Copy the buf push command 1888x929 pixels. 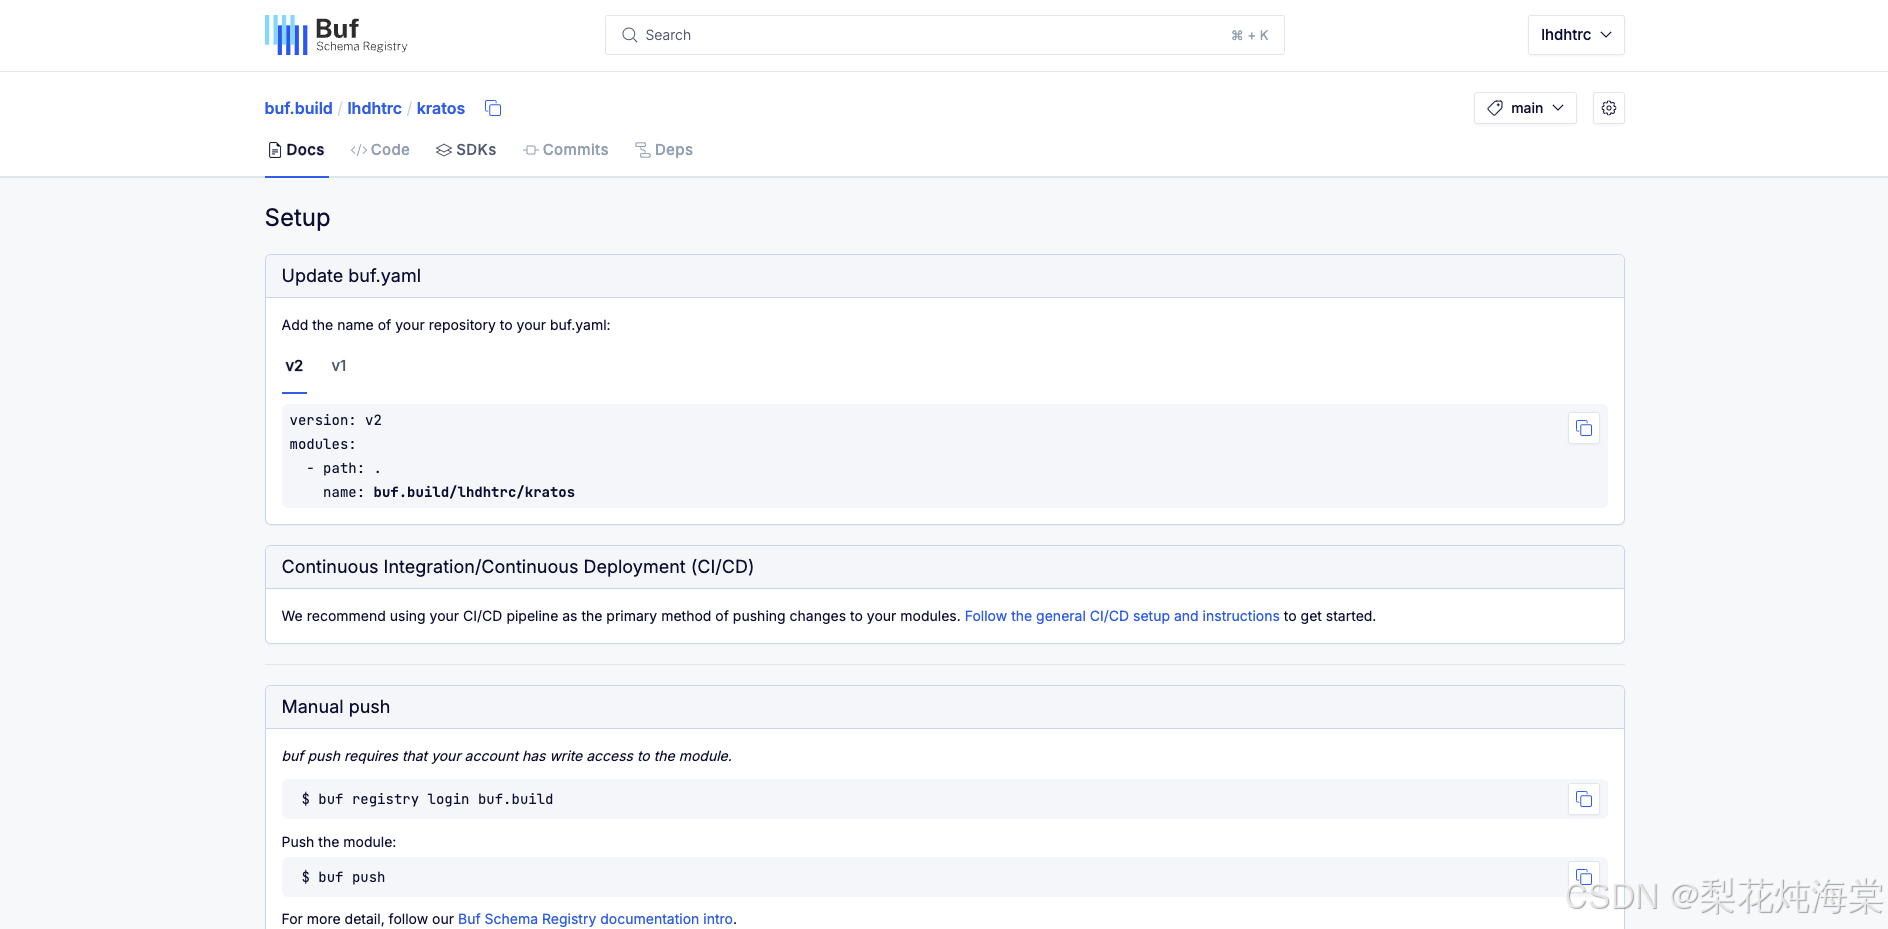pyautogui.click(x=1583, y=877)
